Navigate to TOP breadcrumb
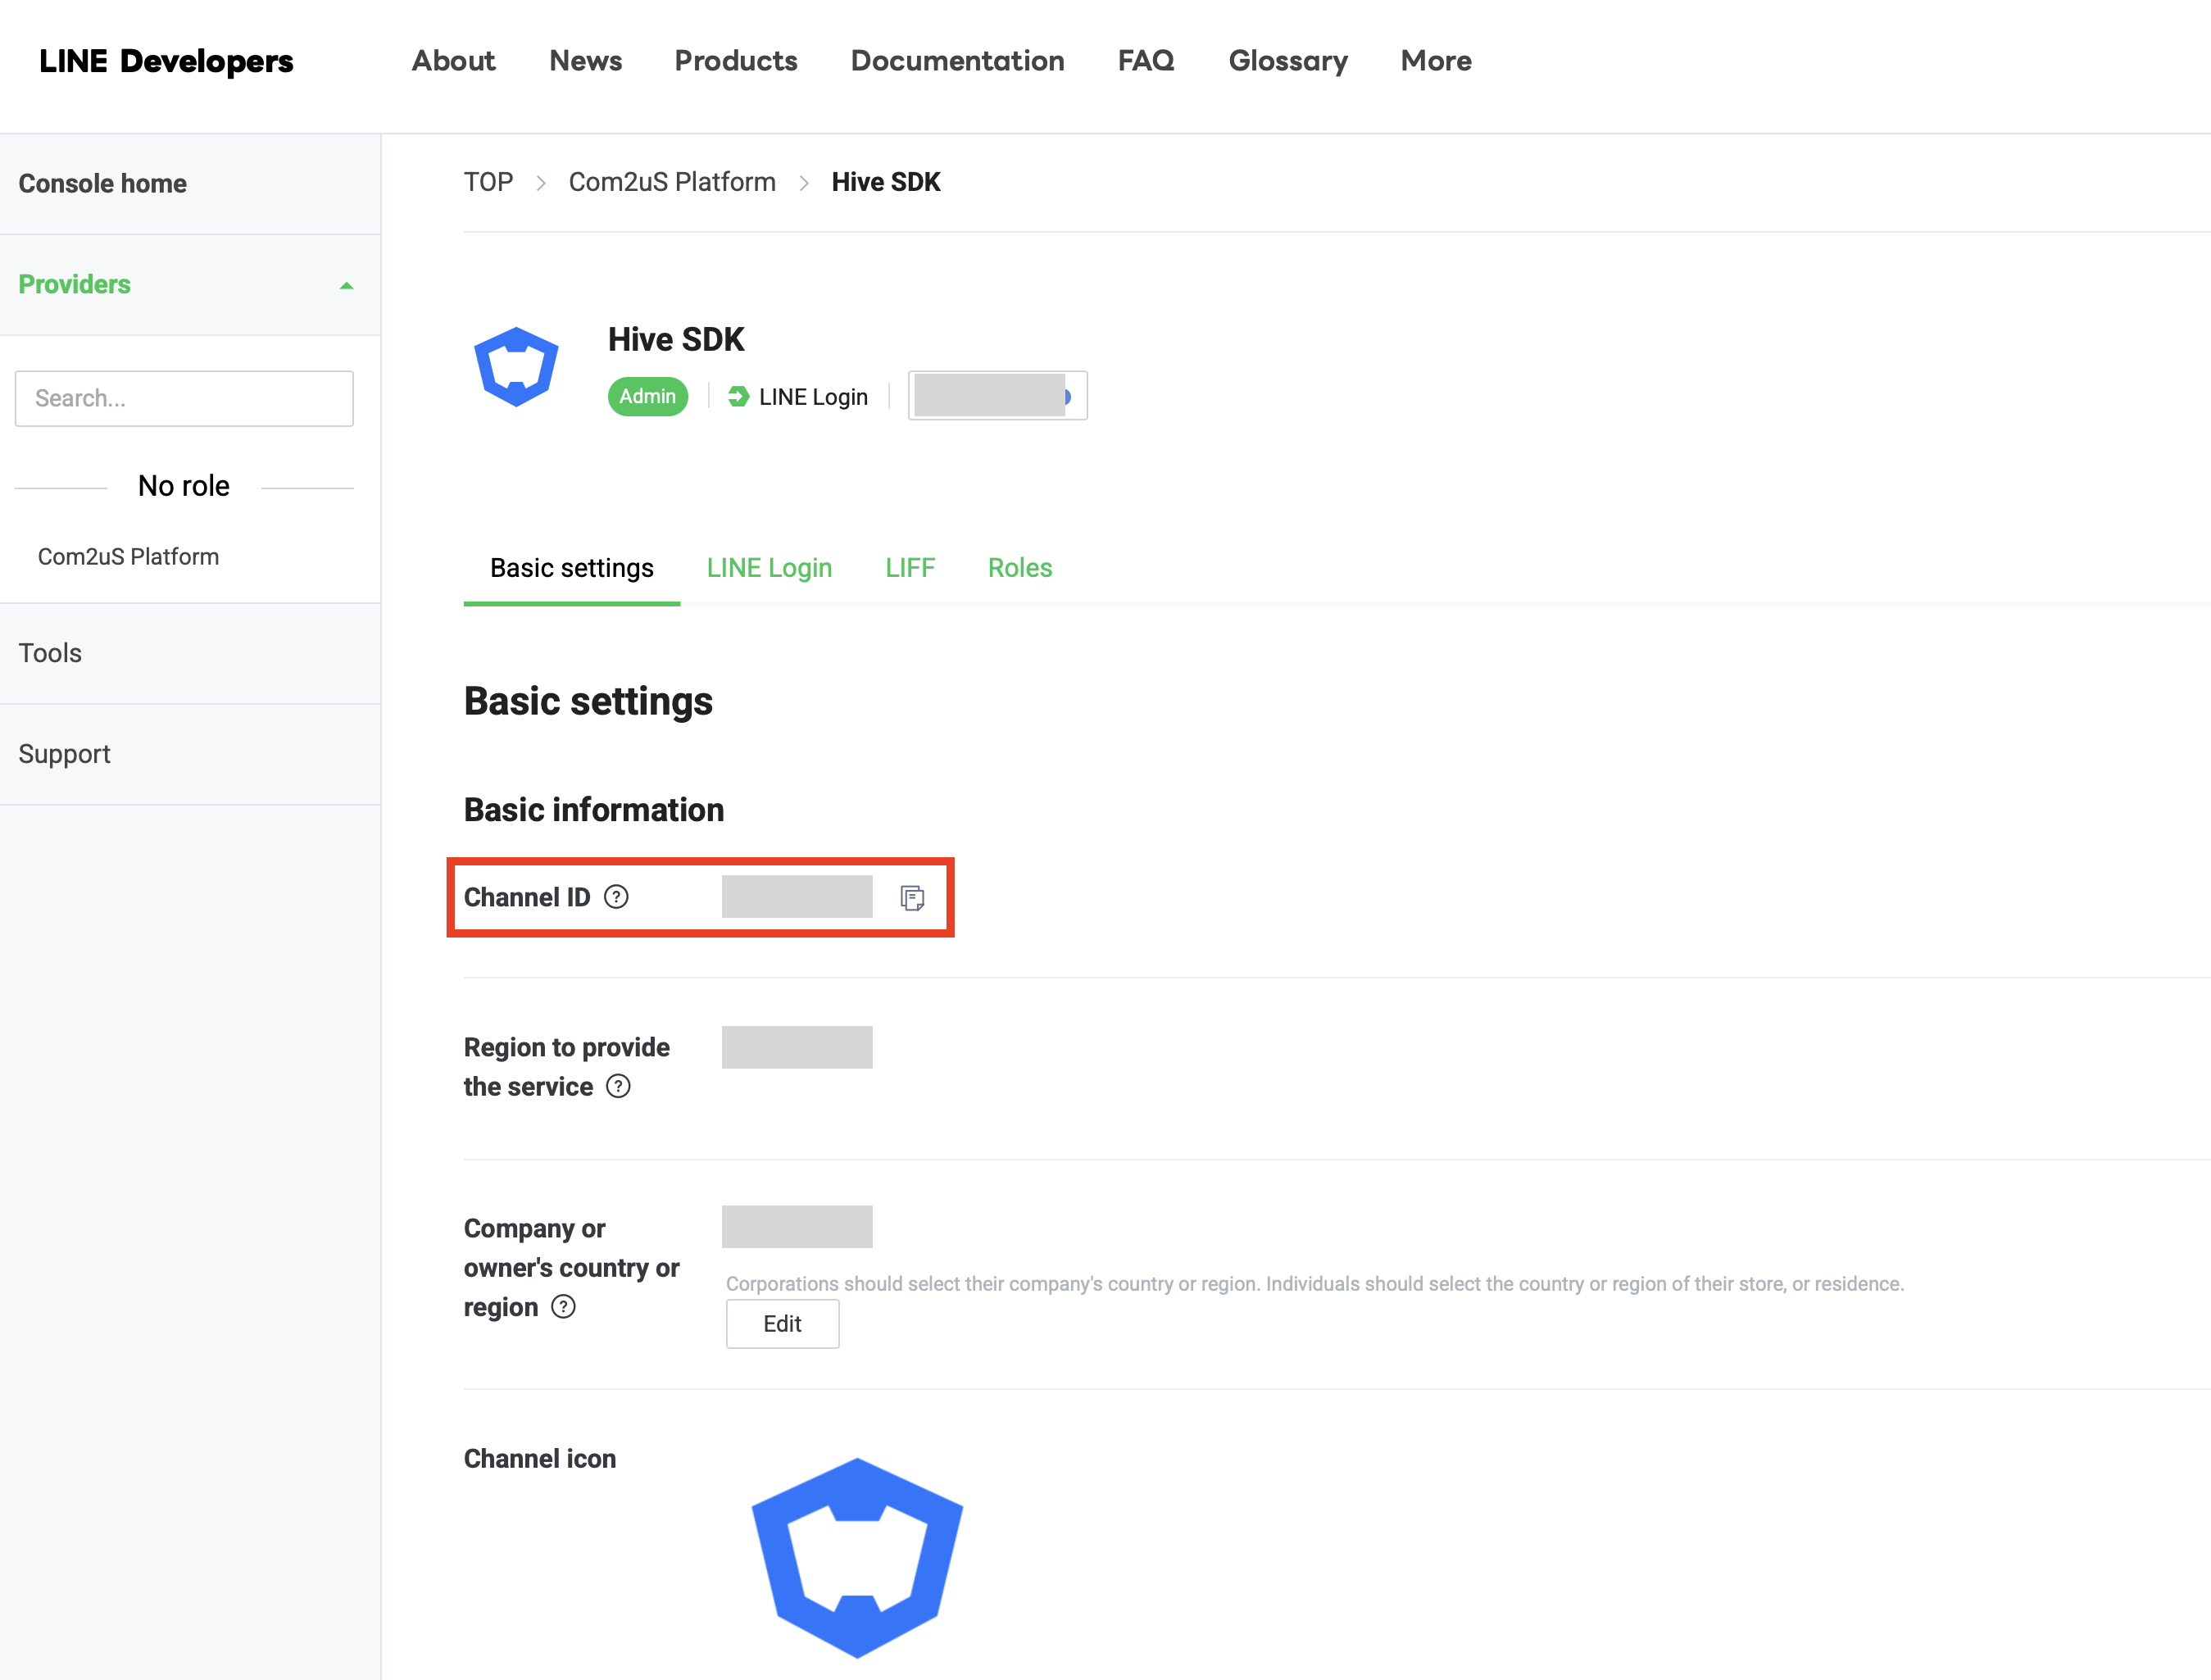2211x1680 pixels. (488, 182)
